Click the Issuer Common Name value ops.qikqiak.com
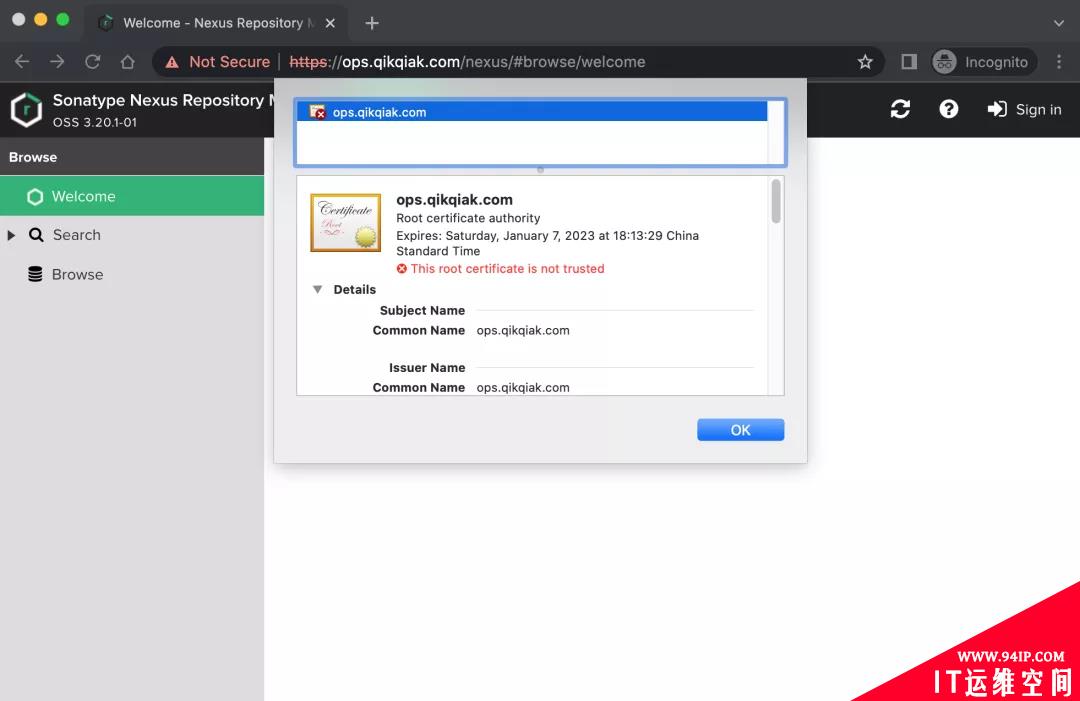 click(x=523, y=388)
